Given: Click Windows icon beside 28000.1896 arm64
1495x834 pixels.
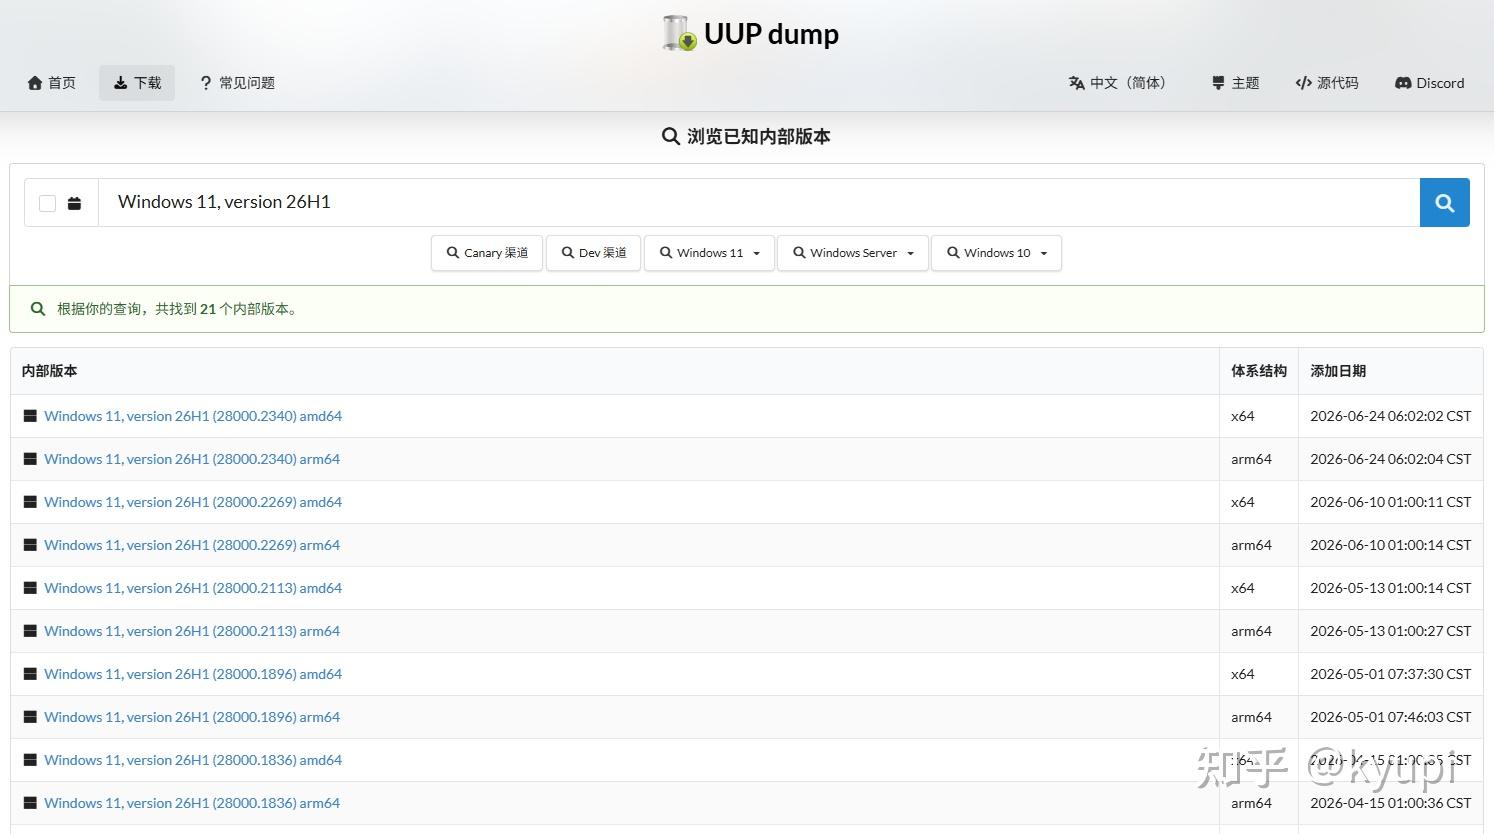Looking at the screenshot, I should tap(30, 717).
